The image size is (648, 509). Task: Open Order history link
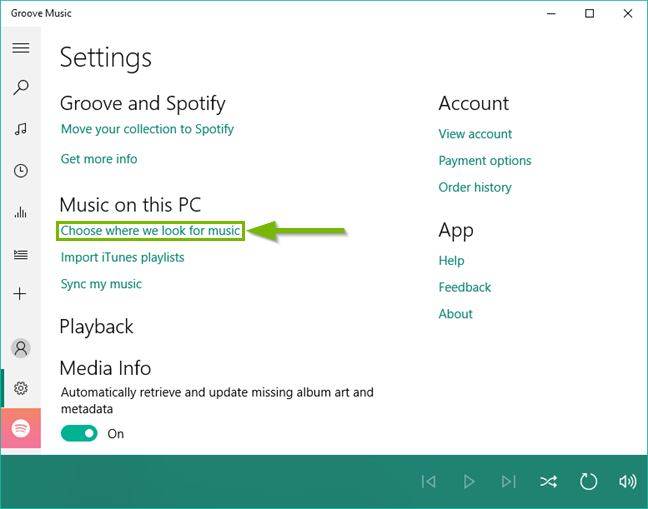pyautogui.click(x=475, y=188)
